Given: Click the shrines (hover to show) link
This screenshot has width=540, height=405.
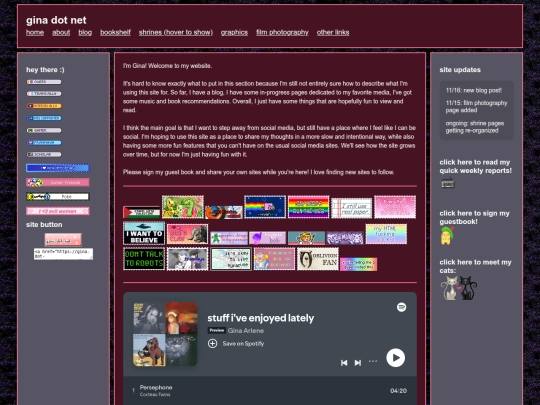Looking at the screenshot, I should (x=176, y=32).
